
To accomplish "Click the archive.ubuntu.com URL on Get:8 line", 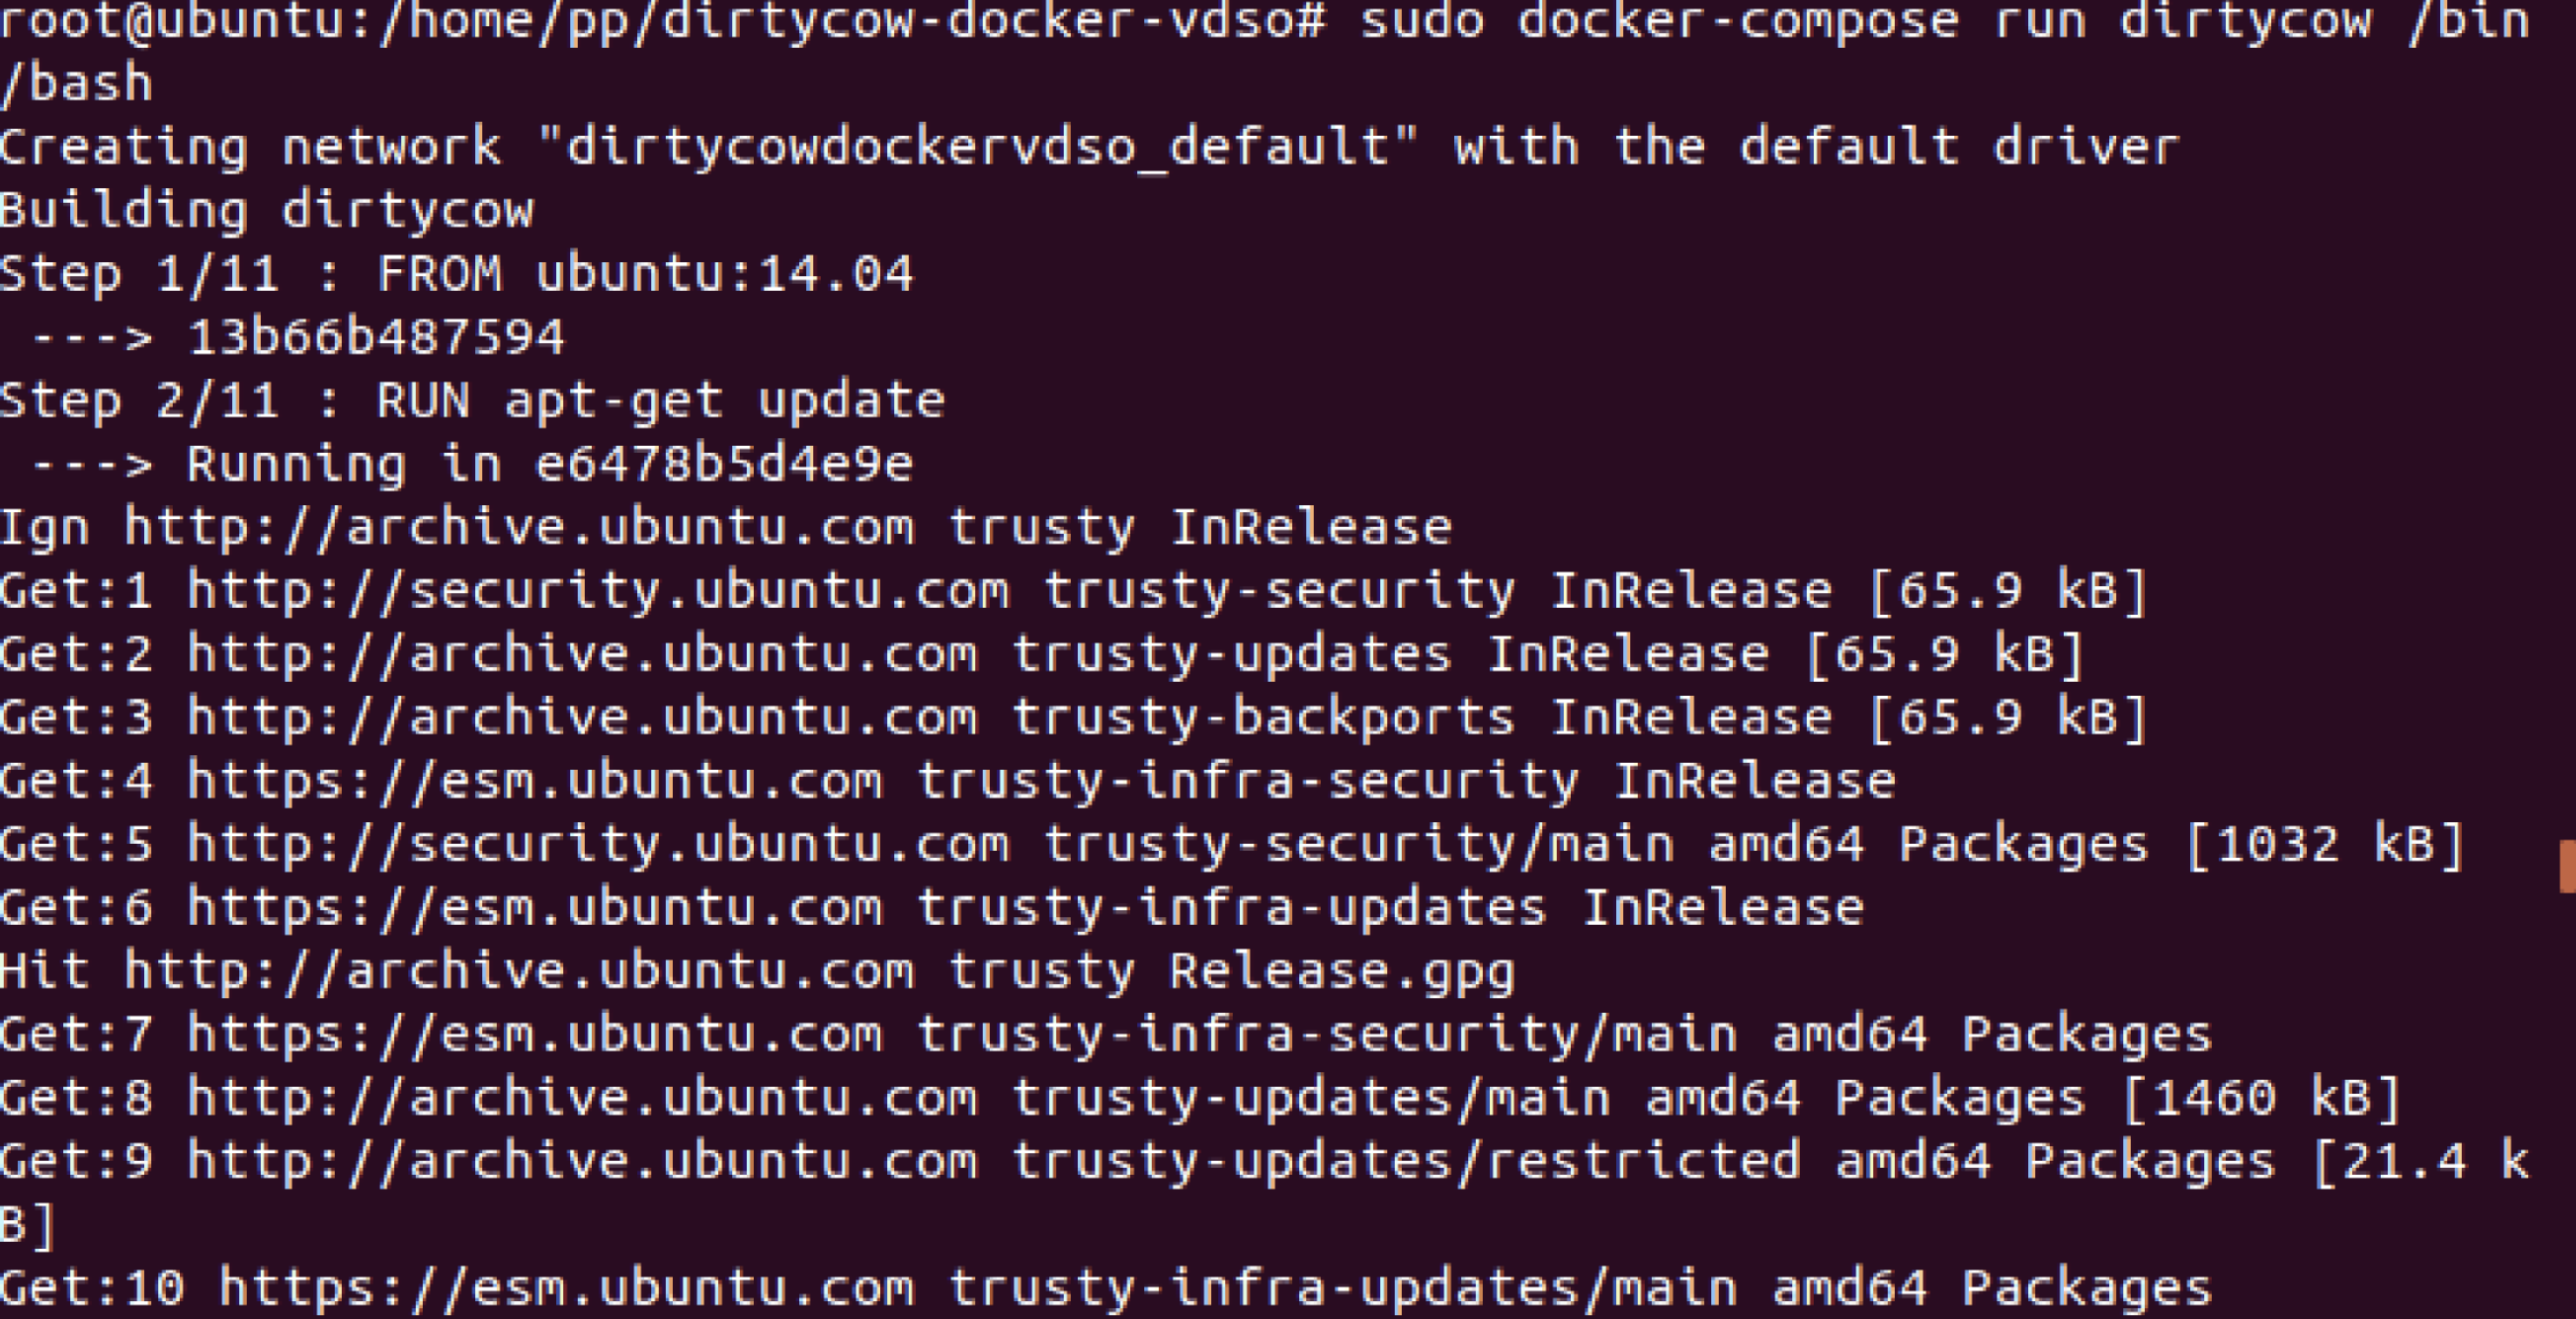I will pos(583,1098).
